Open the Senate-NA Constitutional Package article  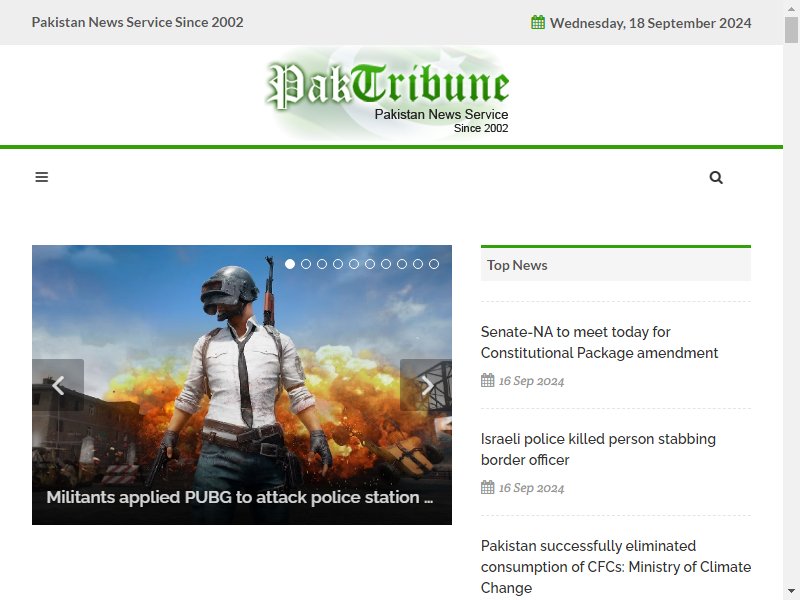tap(599, 342)
